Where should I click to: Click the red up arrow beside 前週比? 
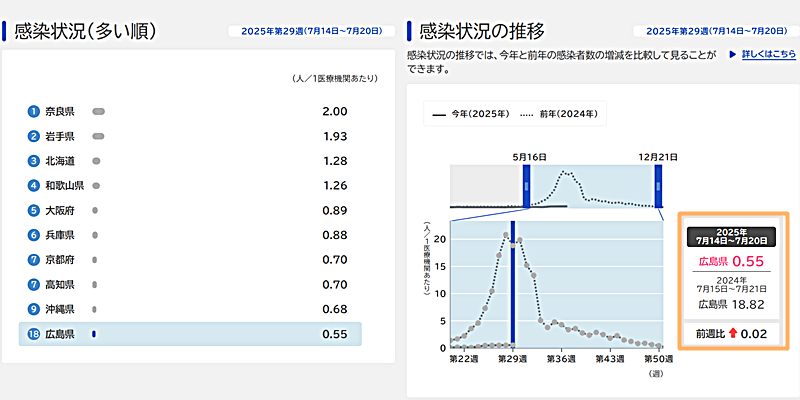731,333
